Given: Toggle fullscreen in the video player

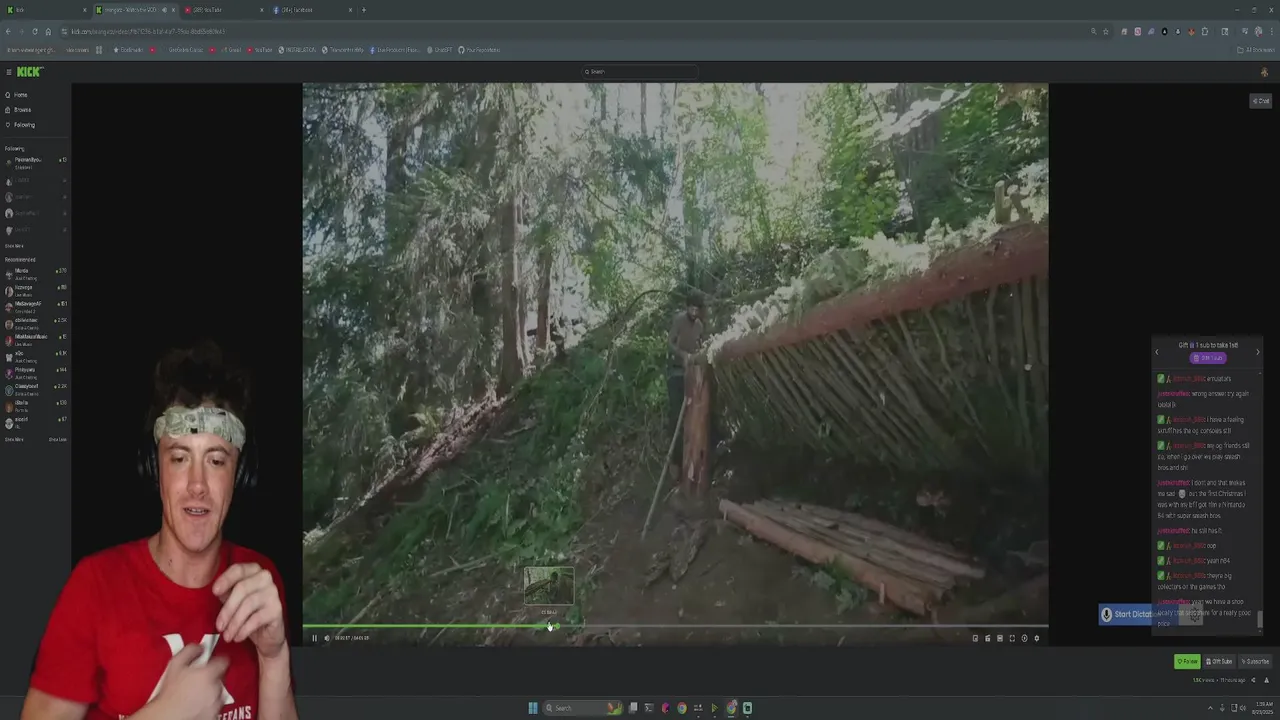Looking at the screenshot, I should [x=1012, y=638].
